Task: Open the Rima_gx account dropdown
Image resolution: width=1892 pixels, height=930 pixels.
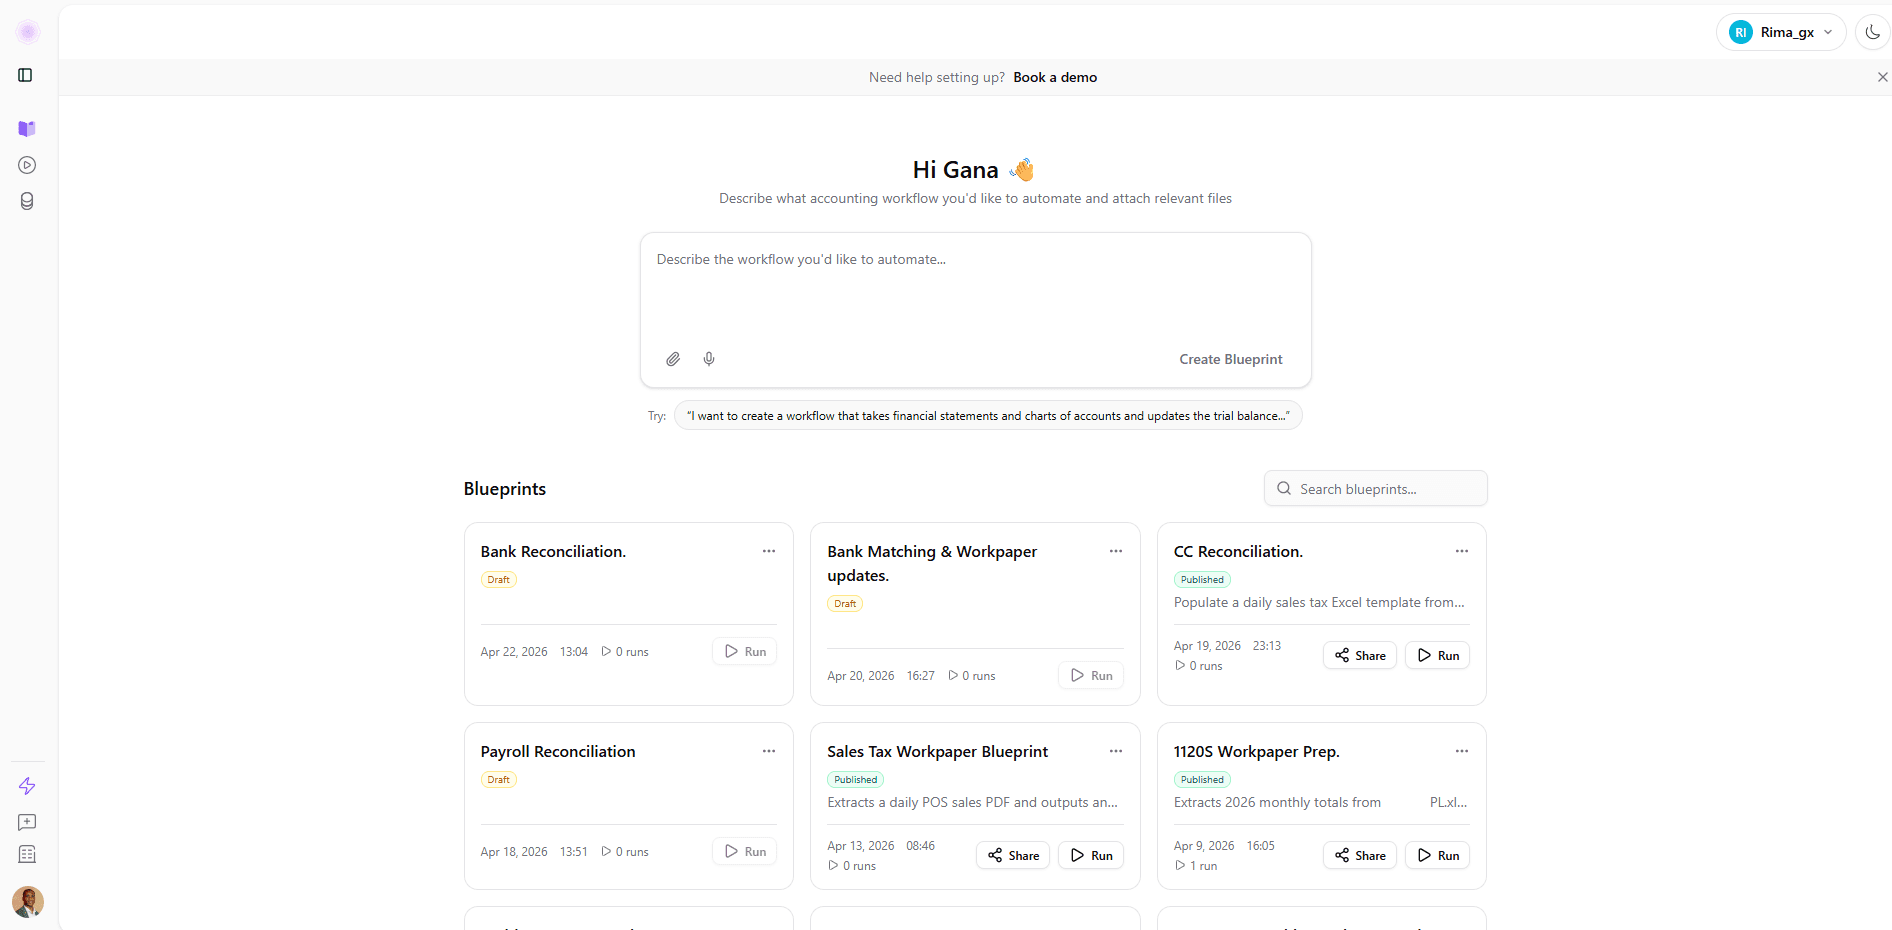Action: click(x=1781, y=31)
